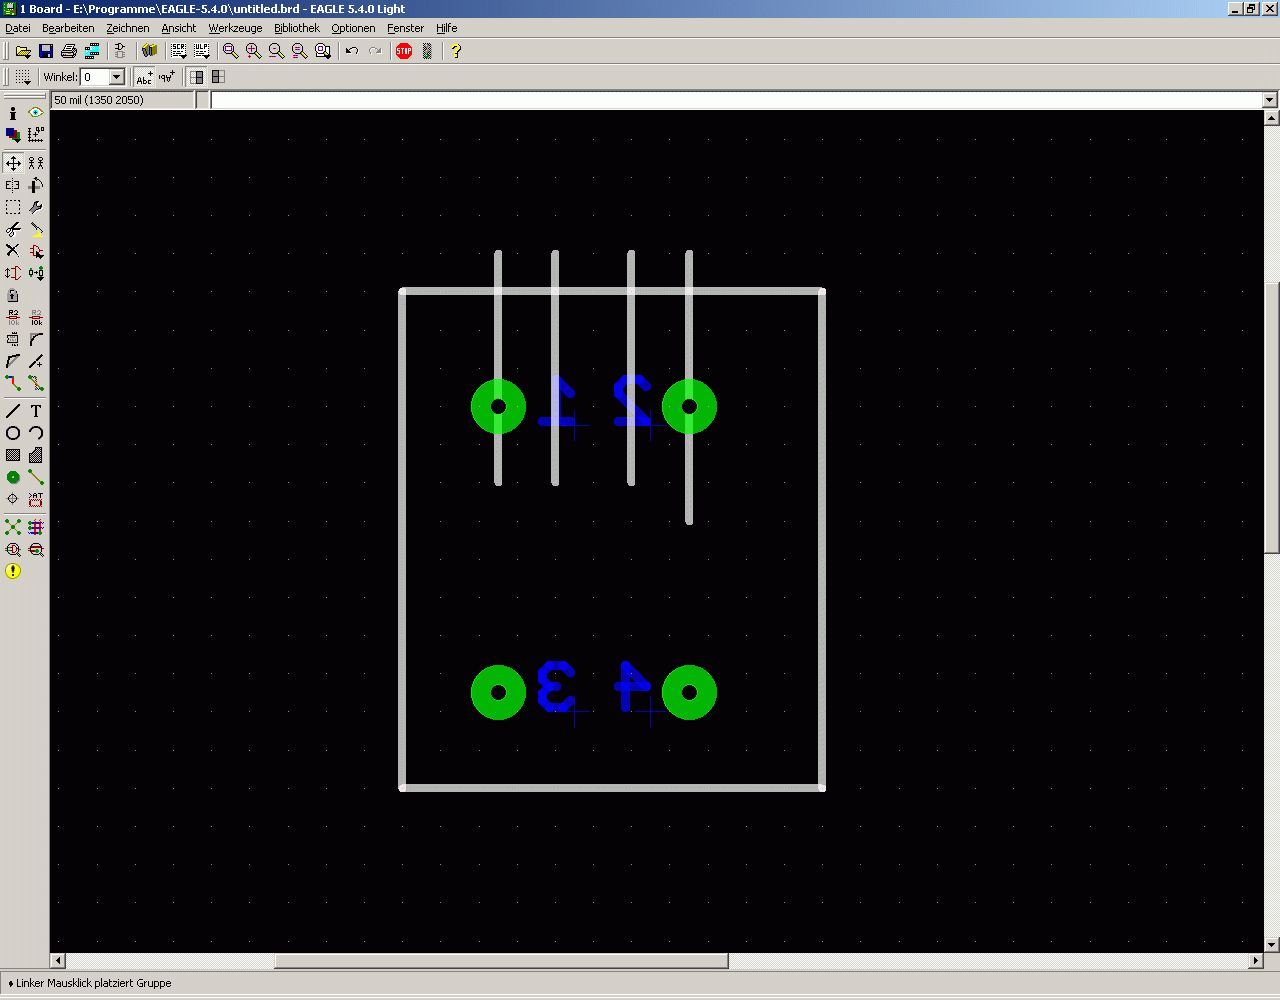This screenshot has height=1000, width=1280.
Task: Activate the Delete (X) tool
Action: tap(13, 250)
